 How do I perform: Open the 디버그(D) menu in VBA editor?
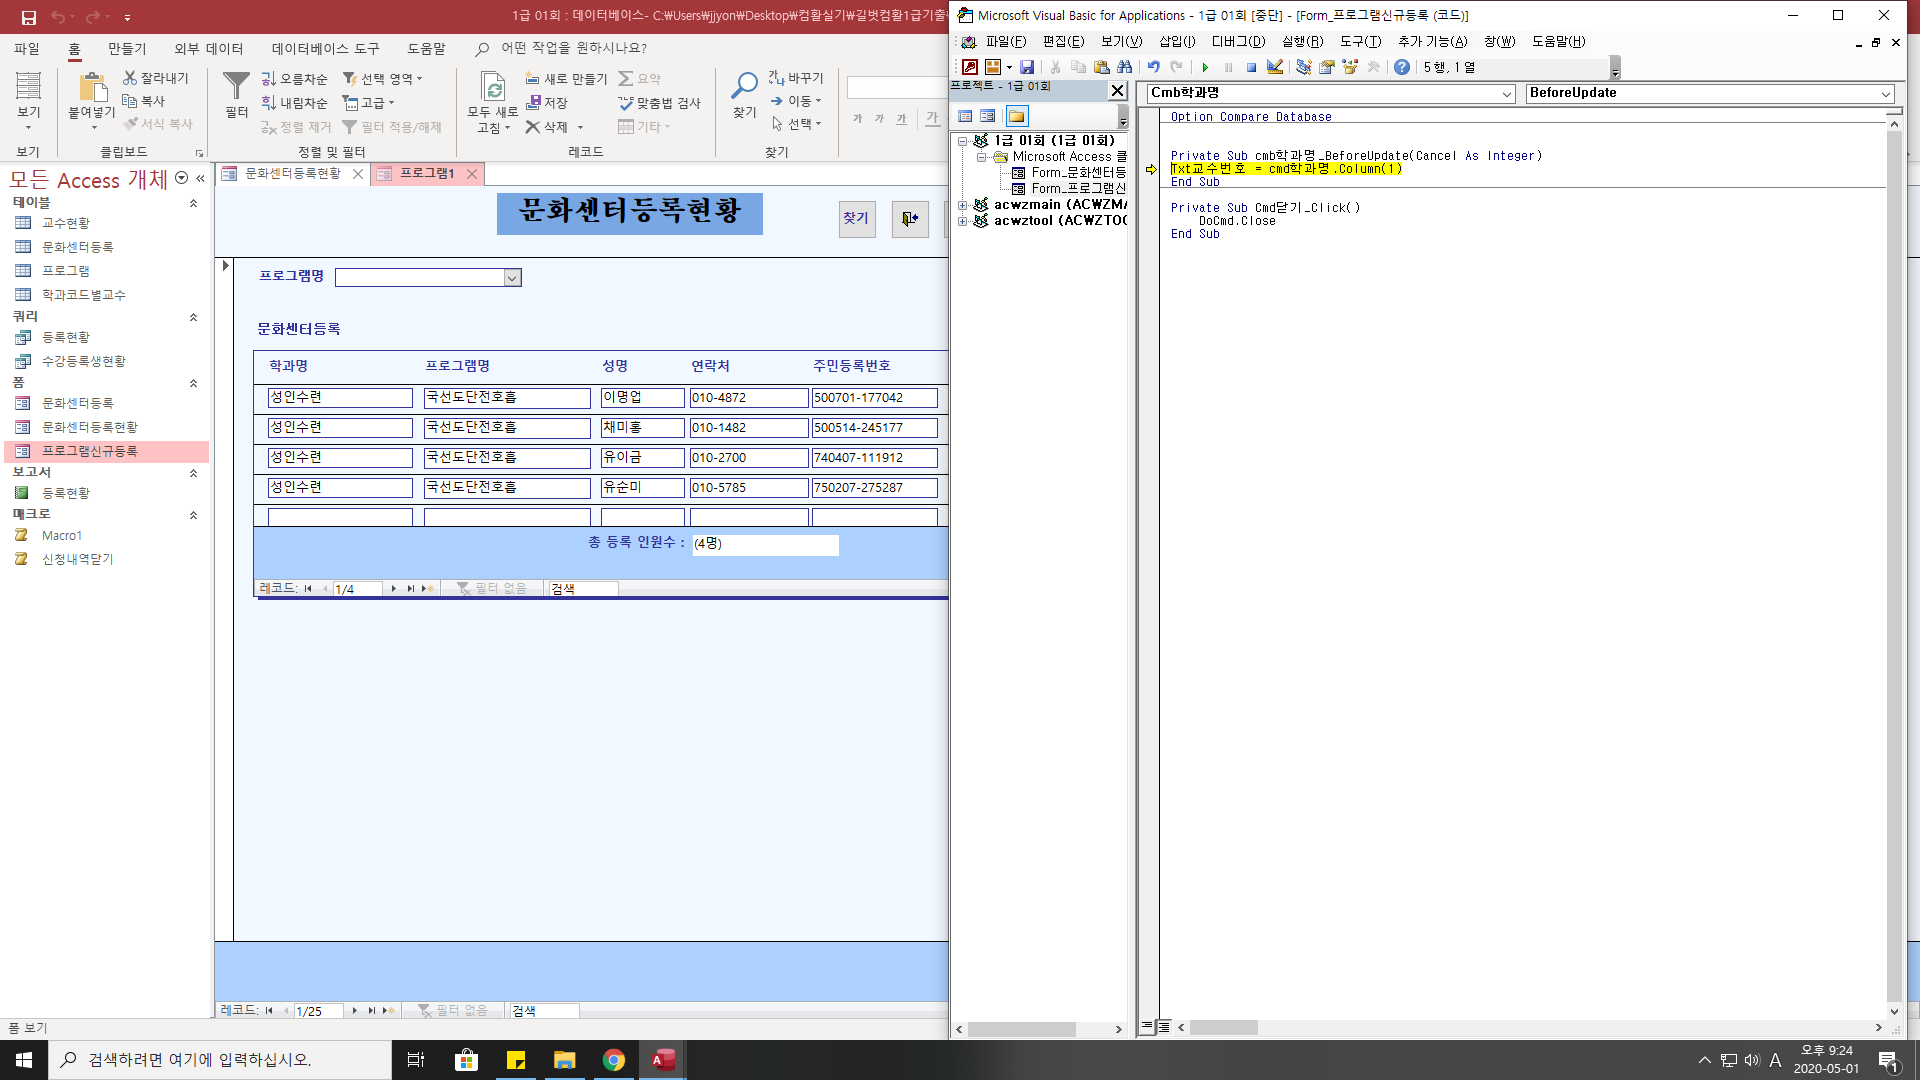point(1238,41)
